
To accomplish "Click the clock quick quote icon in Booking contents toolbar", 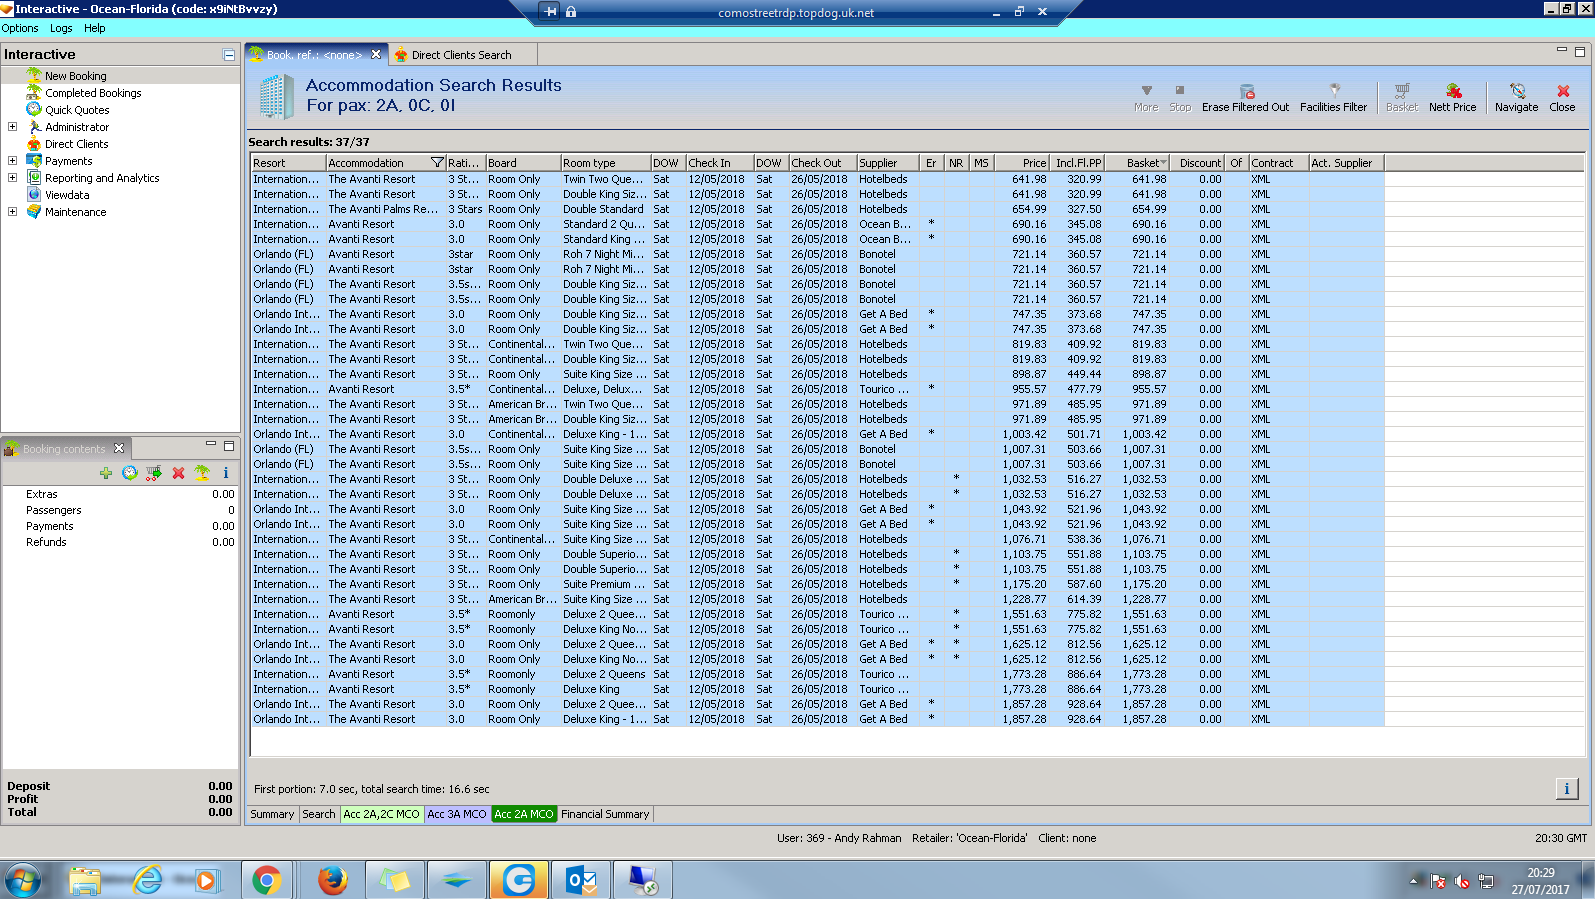I will (130, 473).
